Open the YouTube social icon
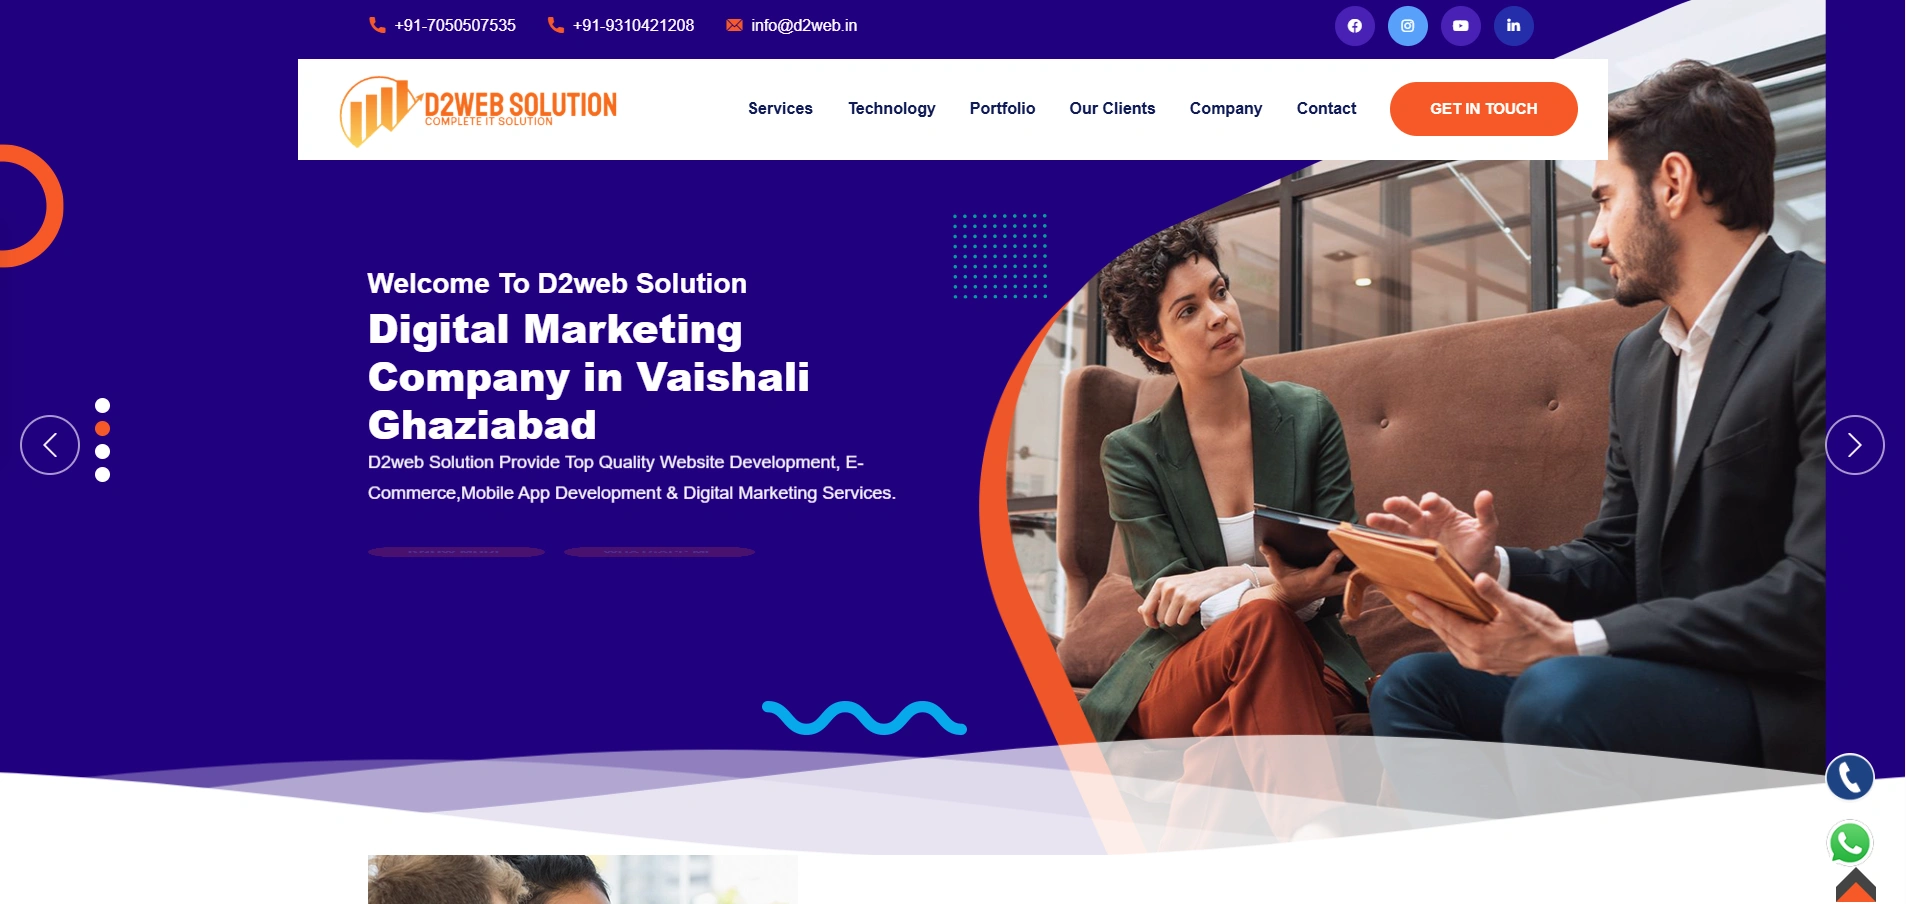 pos(1460,26)
